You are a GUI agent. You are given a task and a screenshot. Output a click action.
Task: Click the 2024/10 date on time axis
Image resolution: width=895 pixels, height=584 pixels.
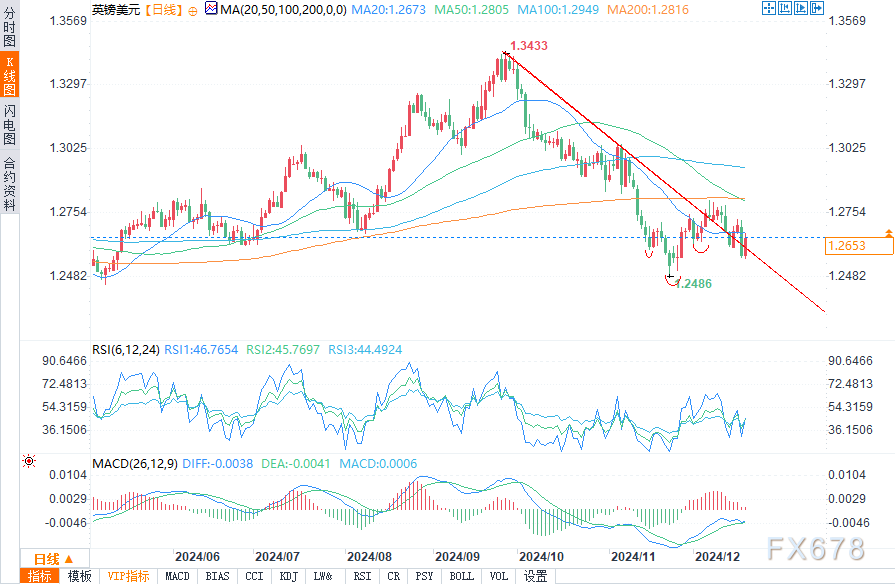[x=541, y=557]
